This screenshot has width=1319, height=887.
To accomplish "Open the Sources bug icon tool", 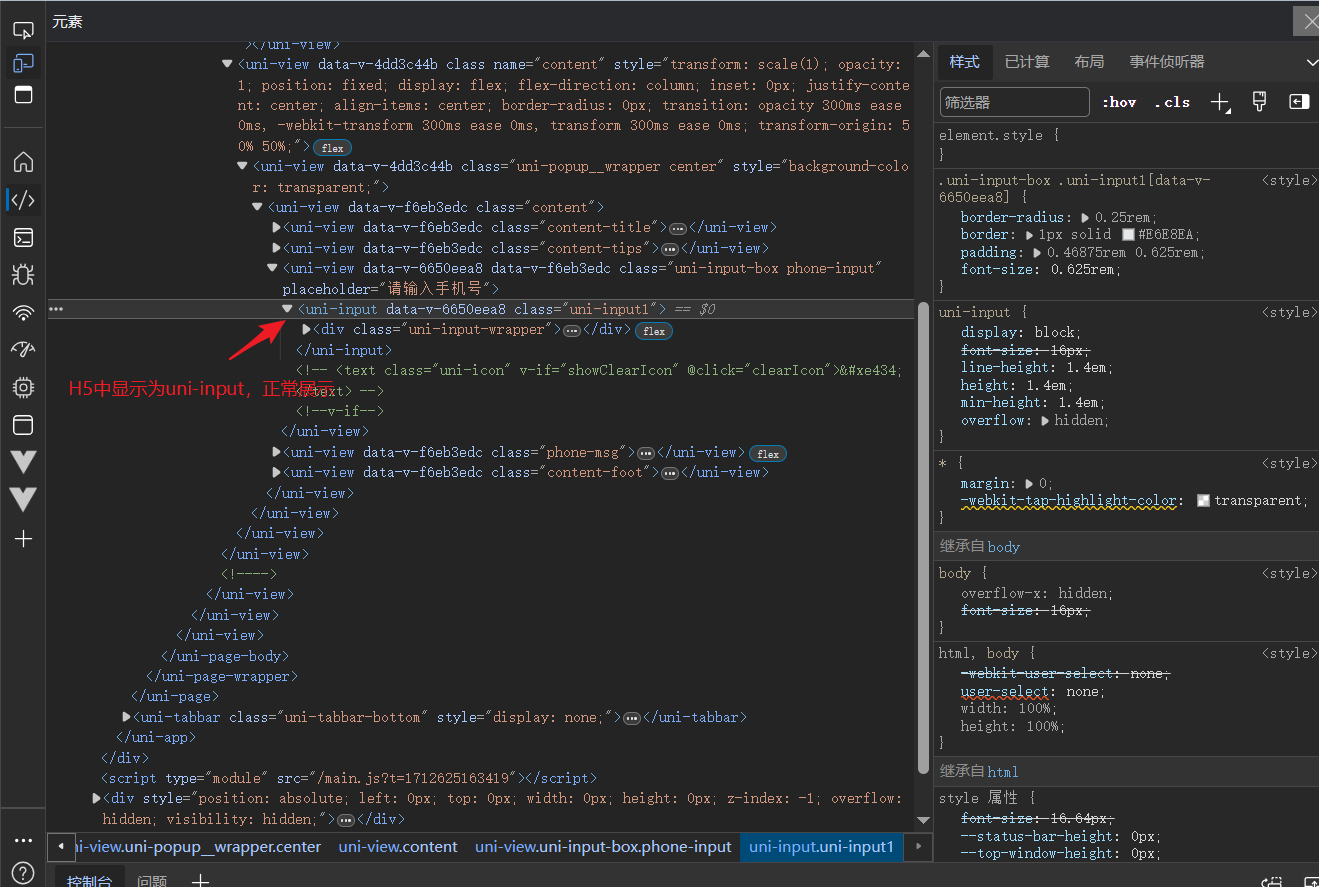I will [x=23, y=275].
